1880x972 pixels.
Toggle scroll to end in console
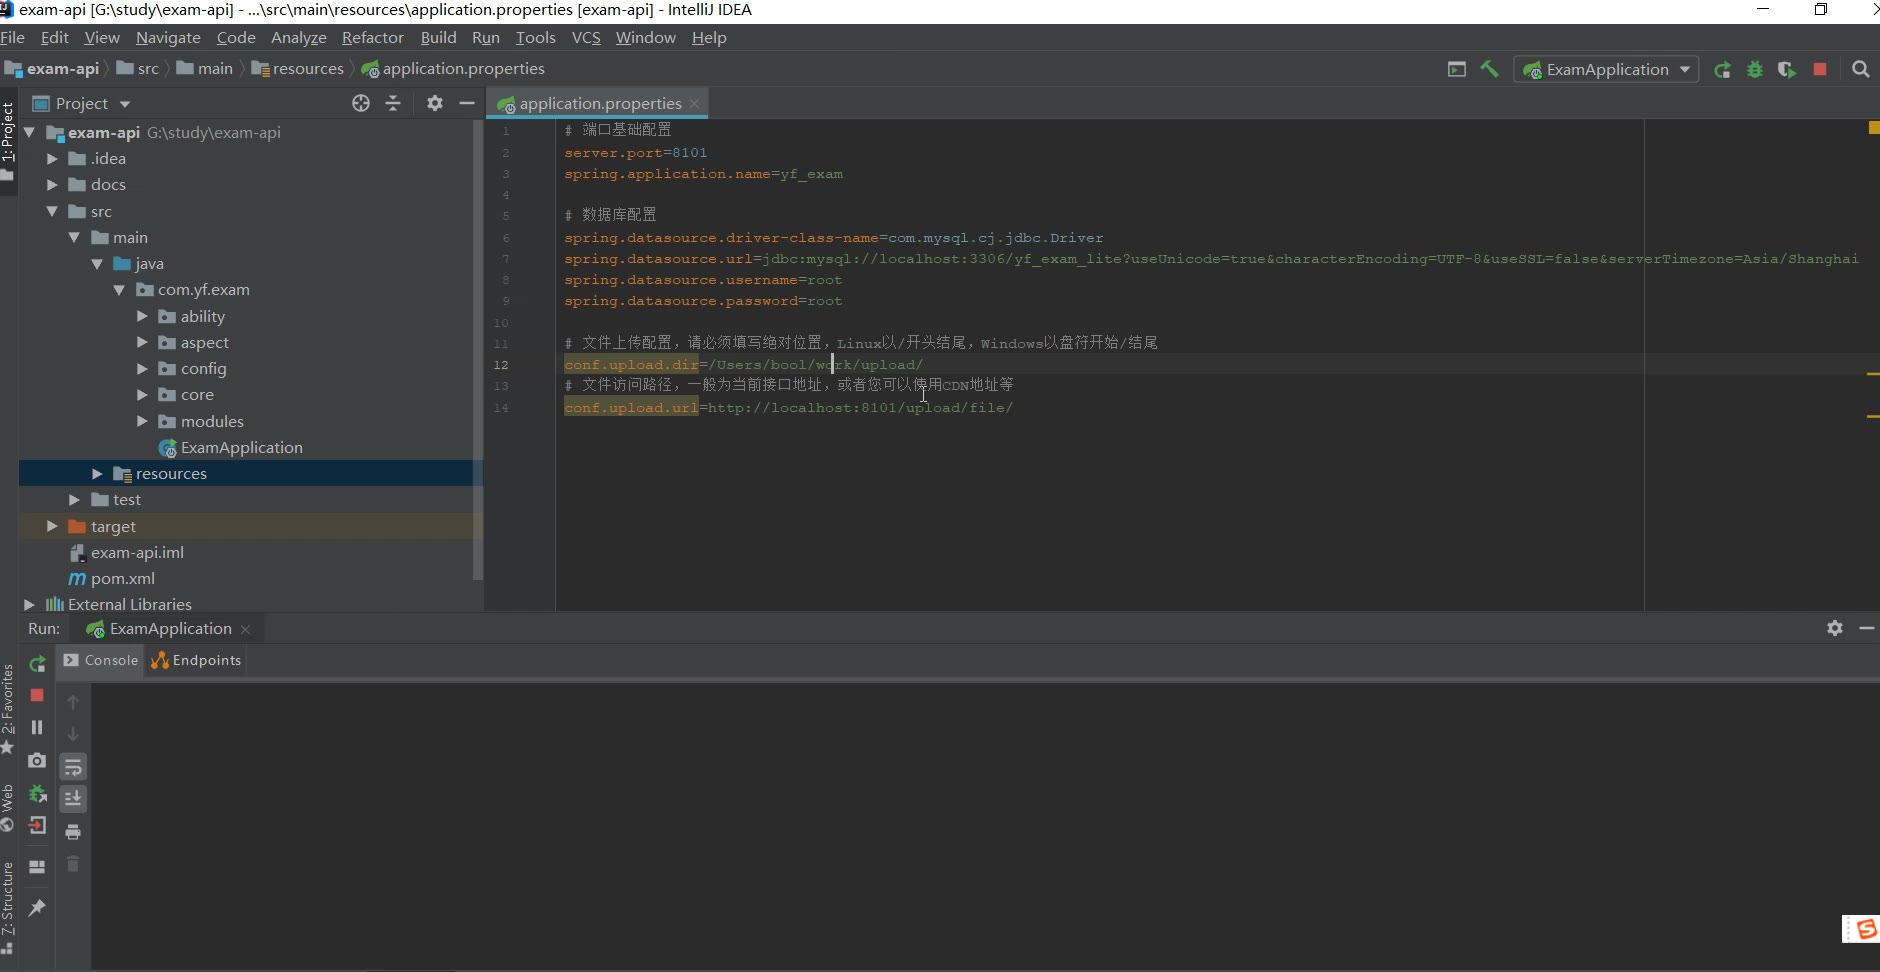tap(73, 799)
